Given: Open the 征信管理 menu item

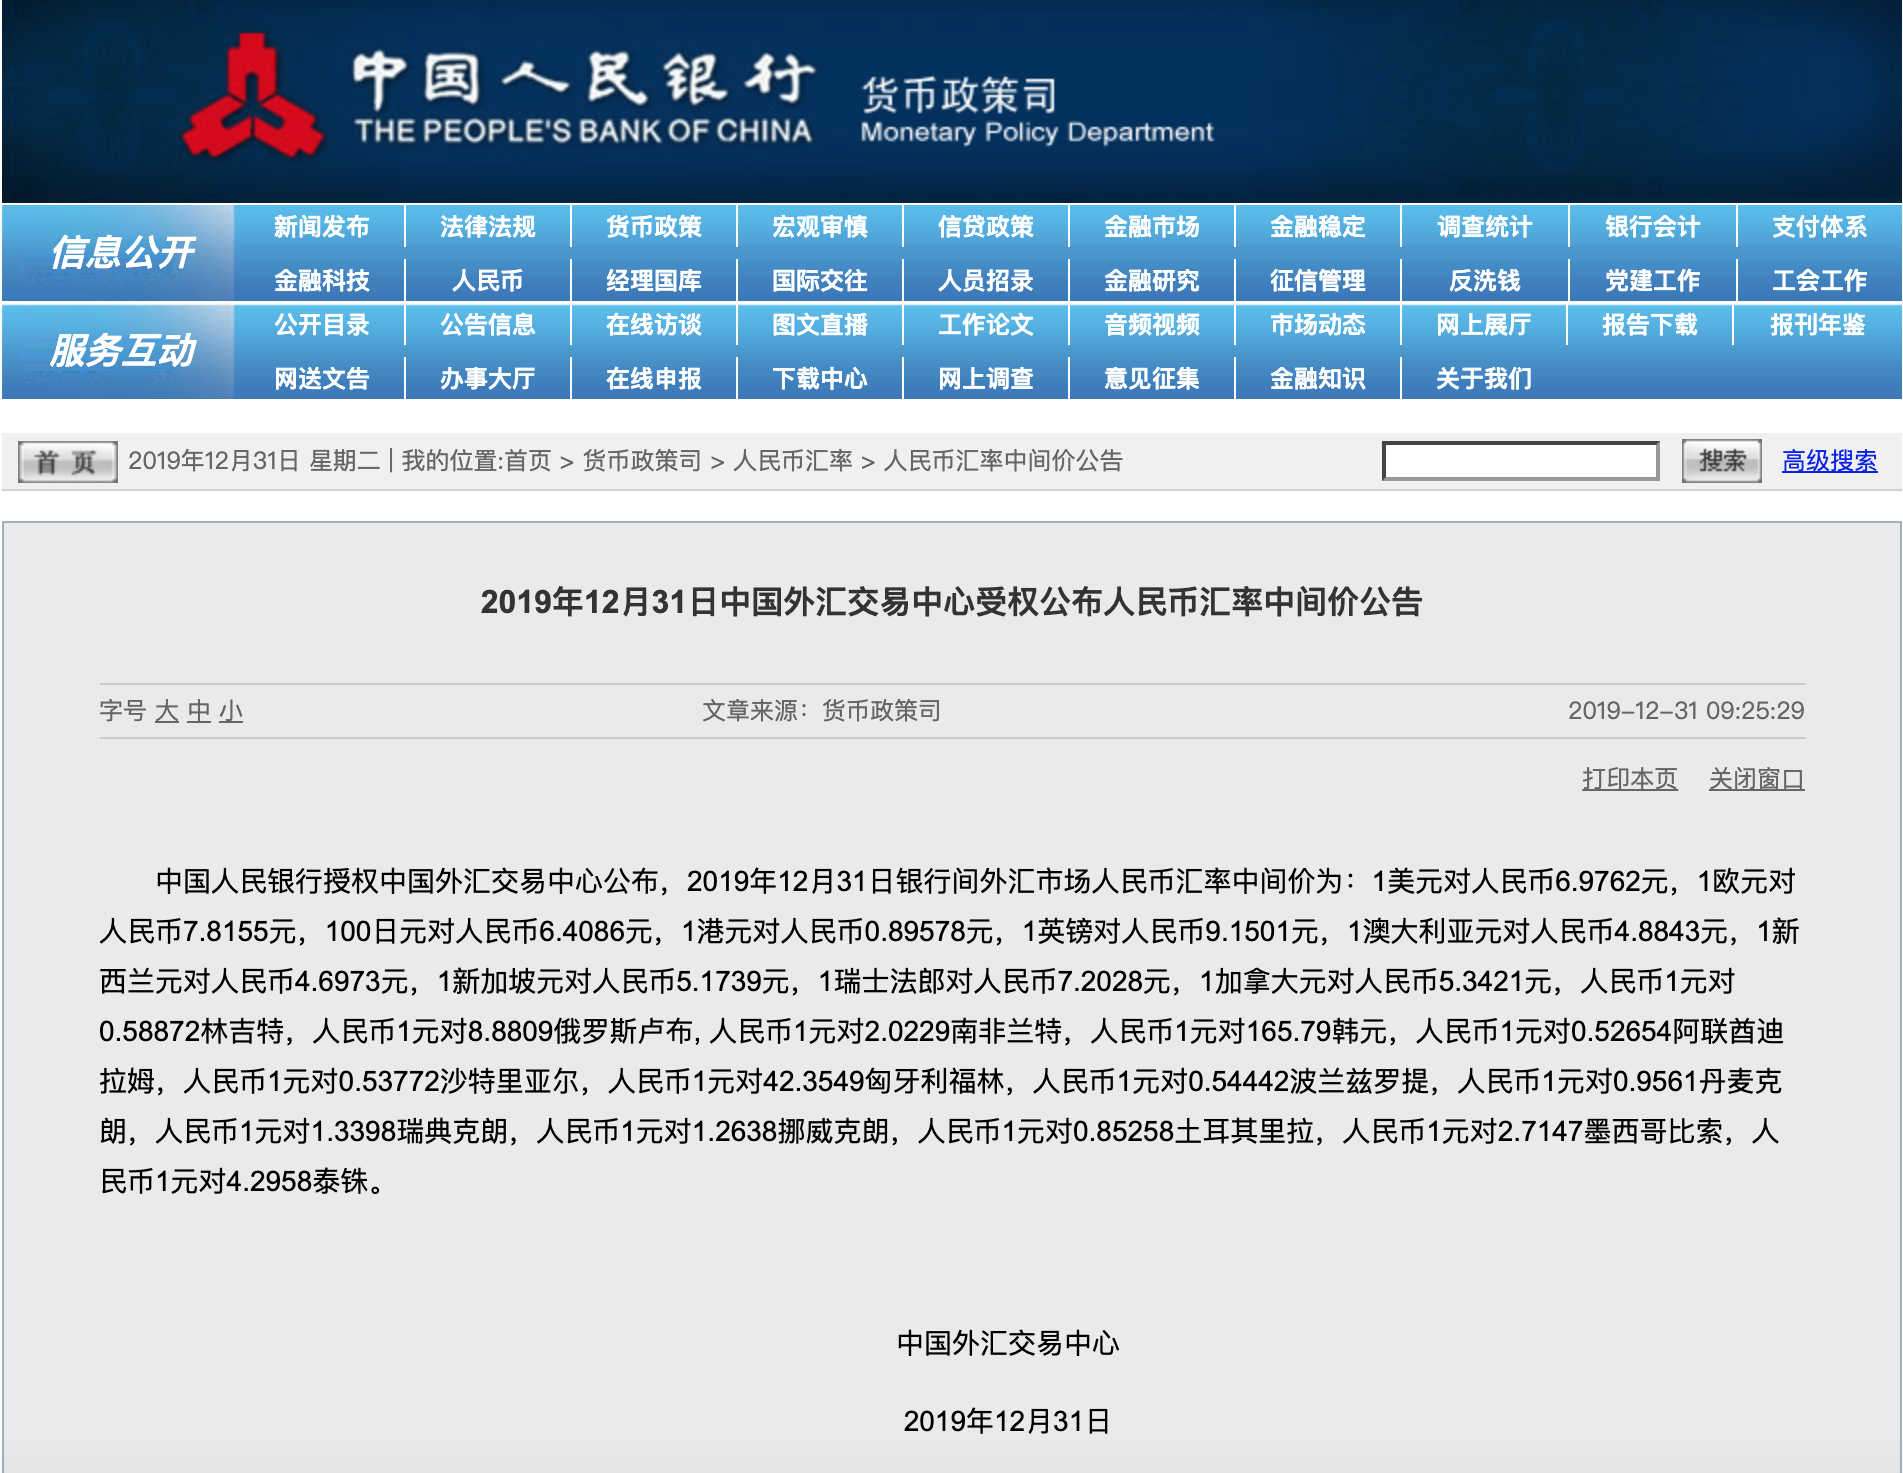Looking at the screenshot, I should tap(1318, 281).
